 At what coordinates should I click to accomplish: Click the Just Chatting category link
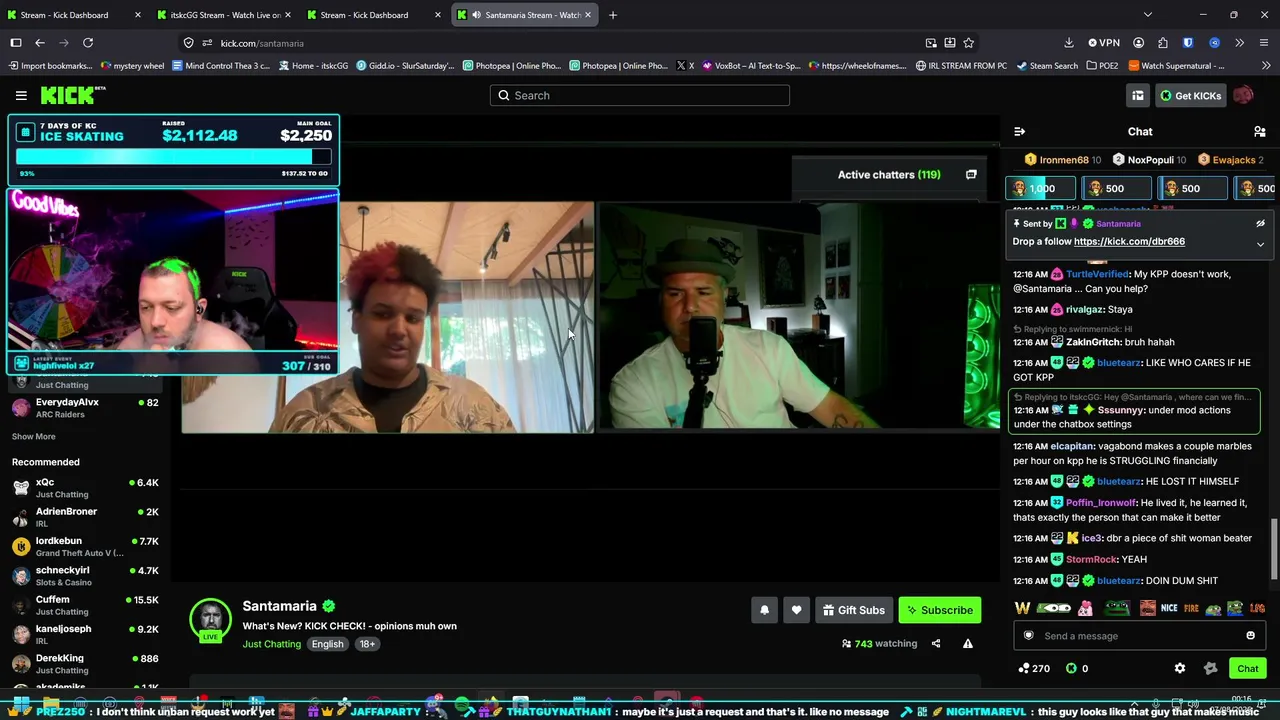(x=271, y=644)
